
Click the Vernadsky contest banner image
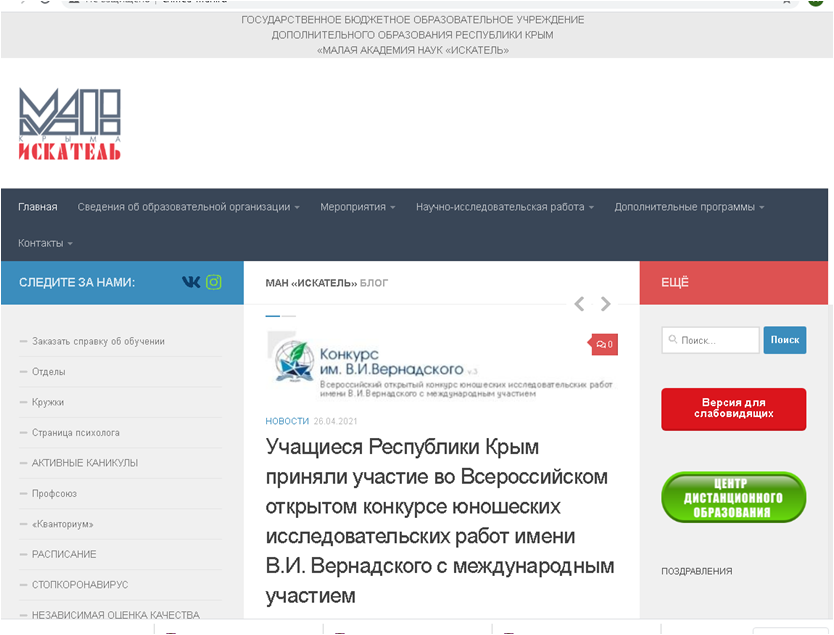click(x=440, y=365)
